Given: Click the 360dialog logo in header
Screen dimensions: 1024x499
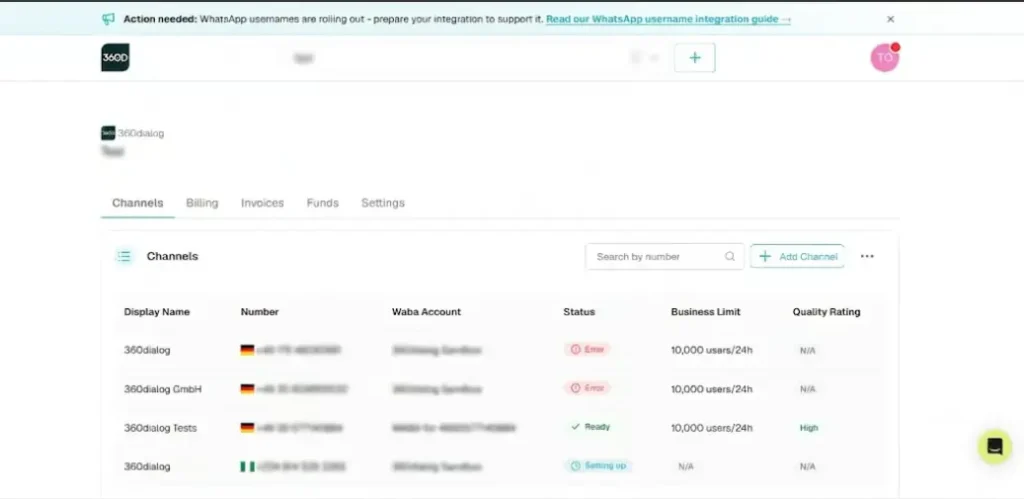Looking at the screenshot, I should pos(115,57).
